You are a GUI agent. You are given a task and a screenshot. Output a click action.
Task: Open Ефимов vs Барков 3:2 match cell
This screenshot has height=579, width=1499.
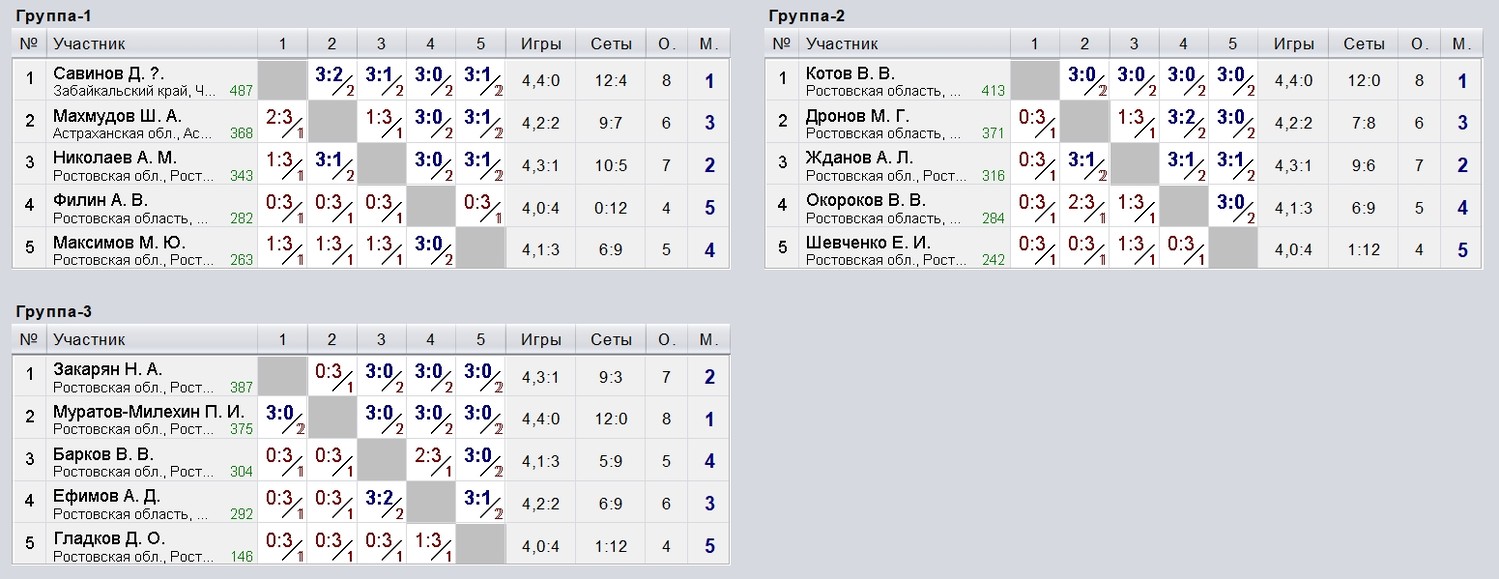coord(381,503)
